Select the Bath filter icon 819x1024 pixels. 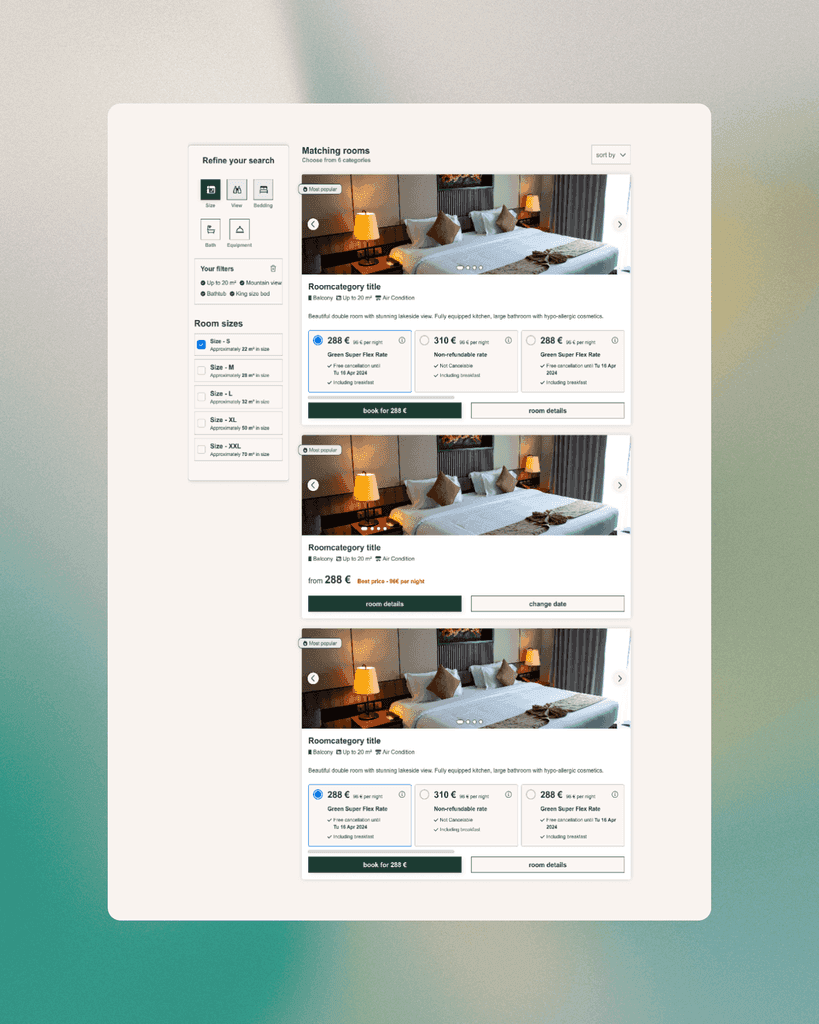(210, 228)
